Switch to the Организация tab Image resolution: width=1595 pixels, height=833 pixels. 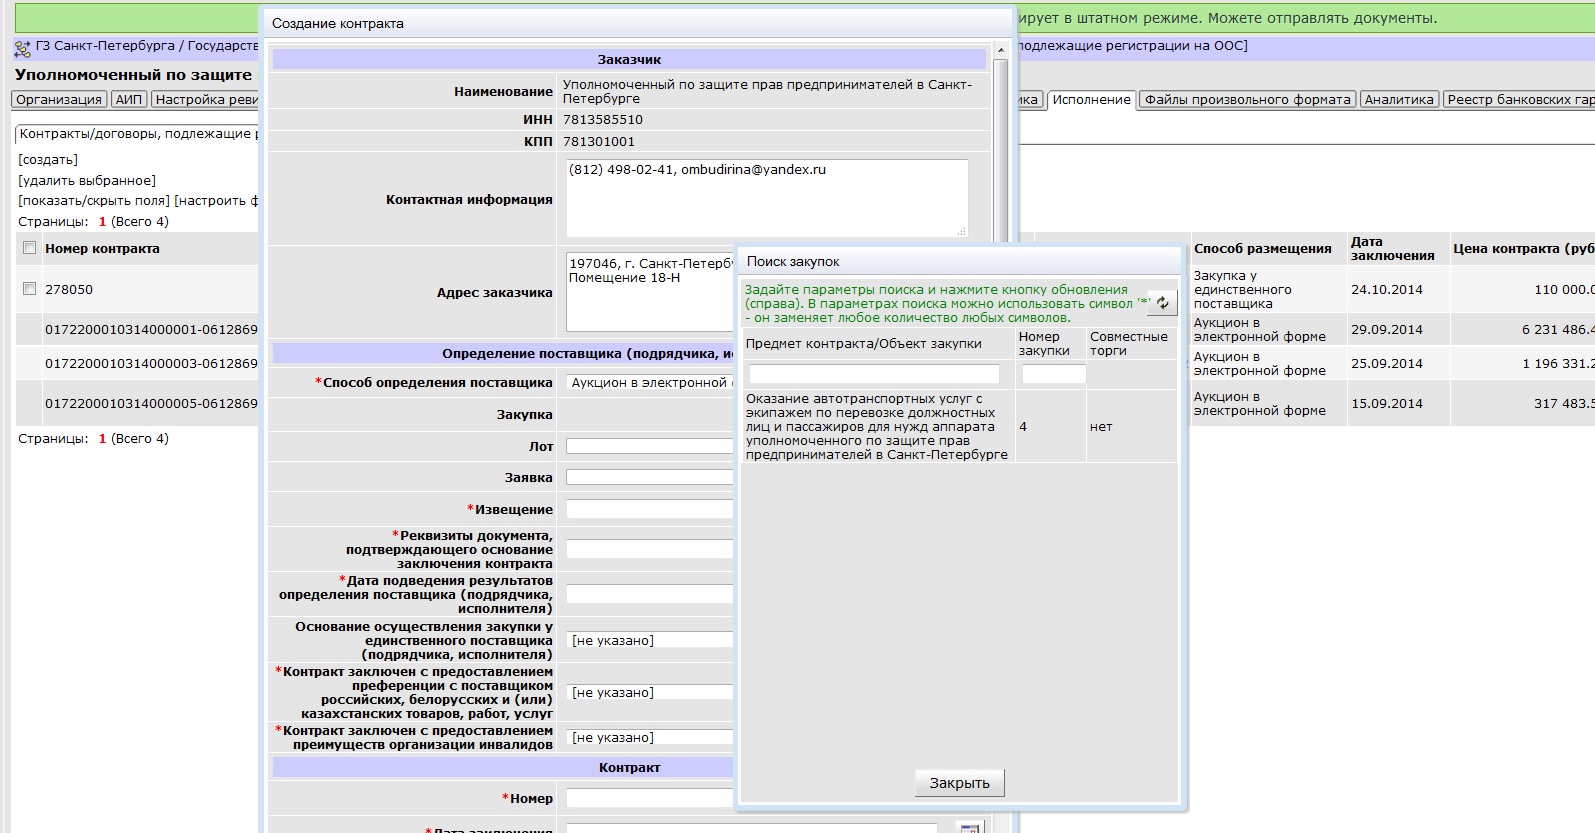(x=59, y=99)
